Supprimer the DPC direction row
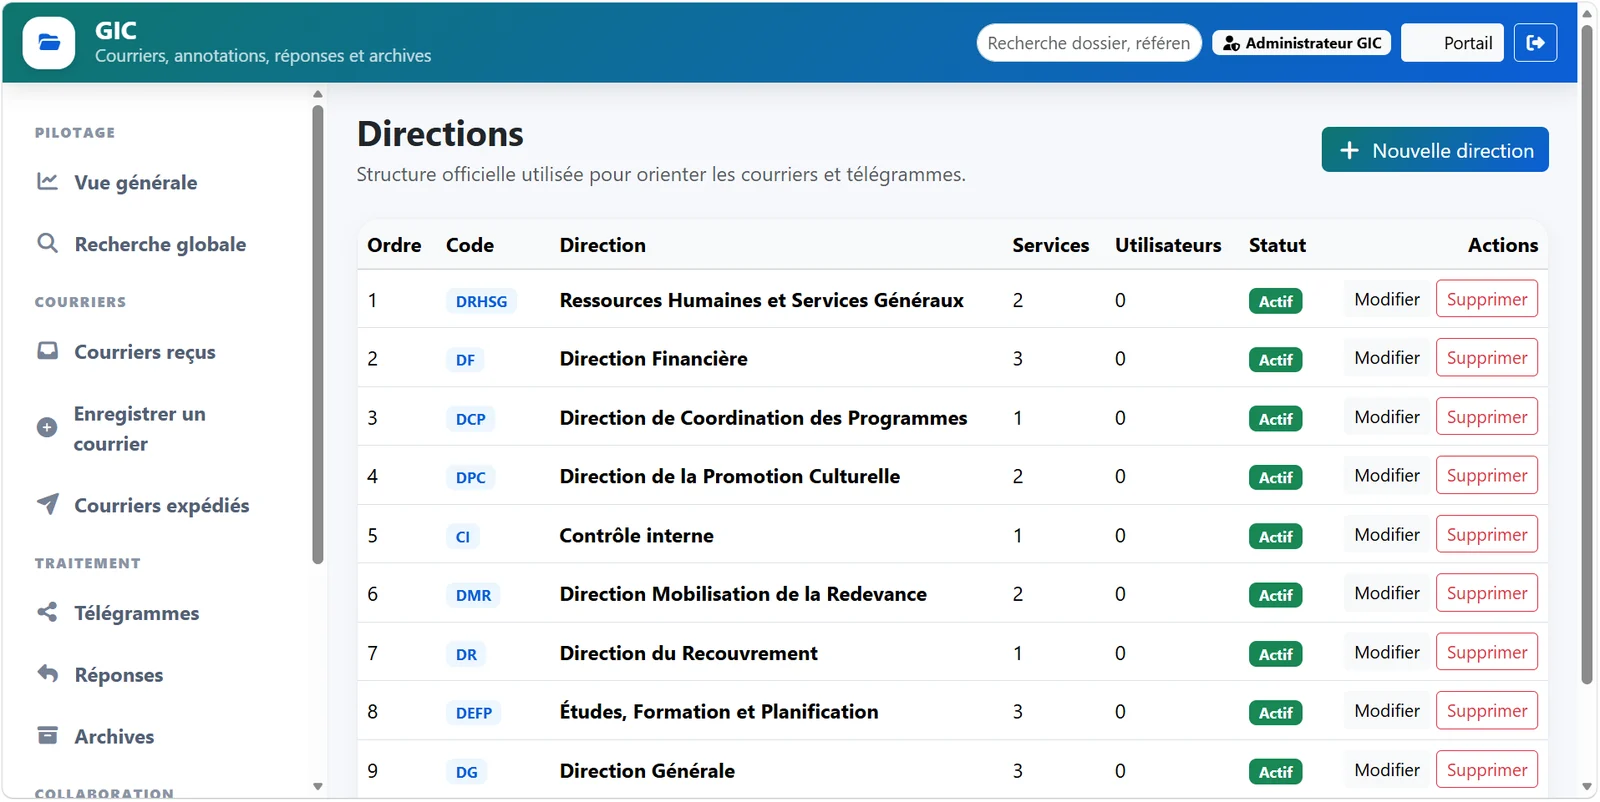 point(1486,475)
